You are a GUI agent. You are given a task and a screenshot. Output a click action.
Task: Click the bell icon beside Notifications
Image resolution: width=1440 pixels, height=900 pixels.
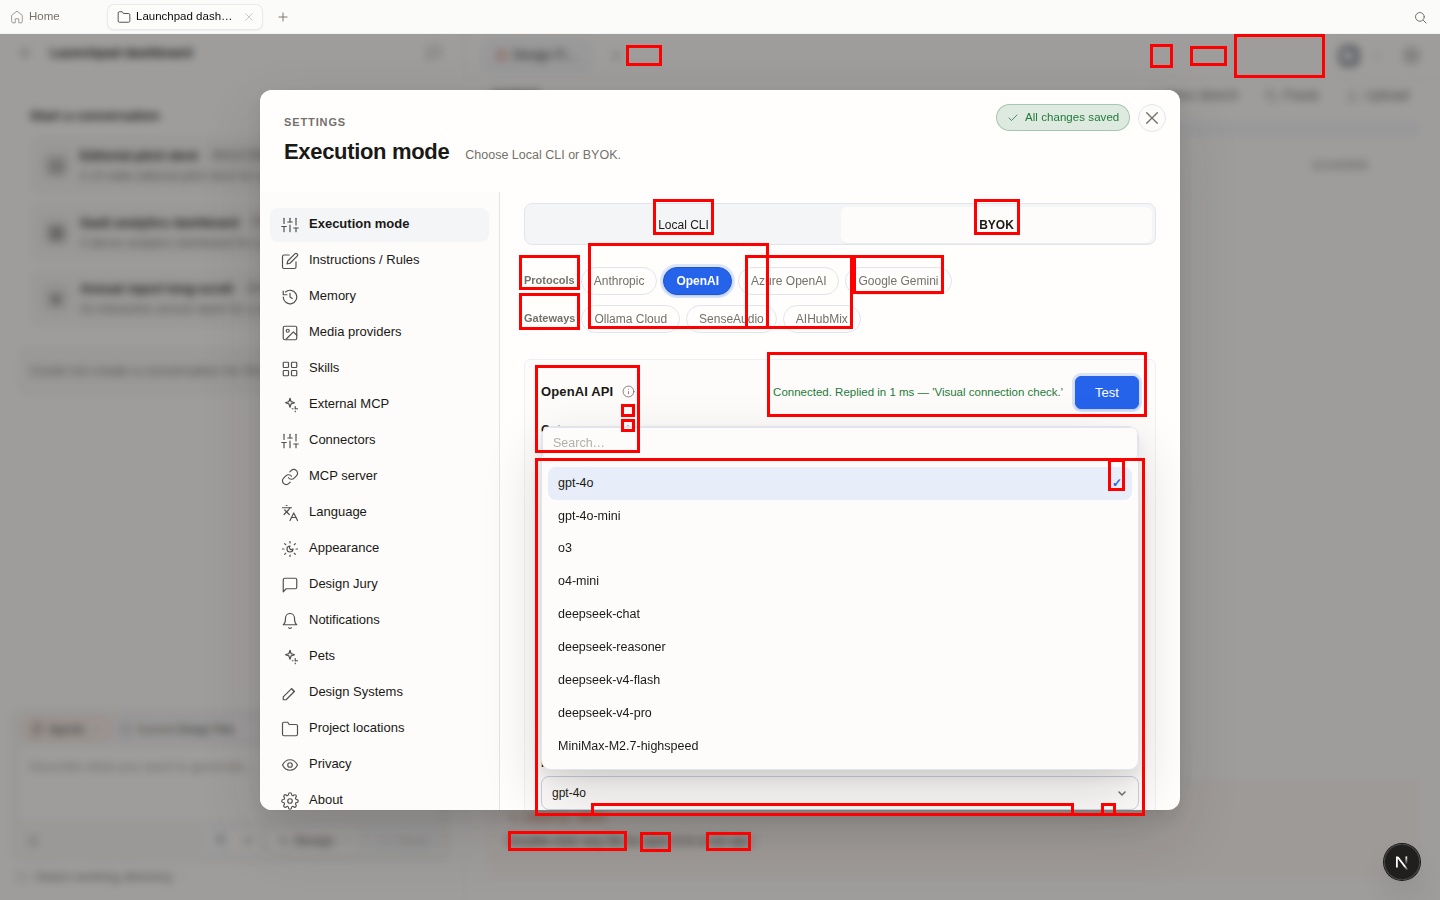pyautogui.click(x=290, y=620)
